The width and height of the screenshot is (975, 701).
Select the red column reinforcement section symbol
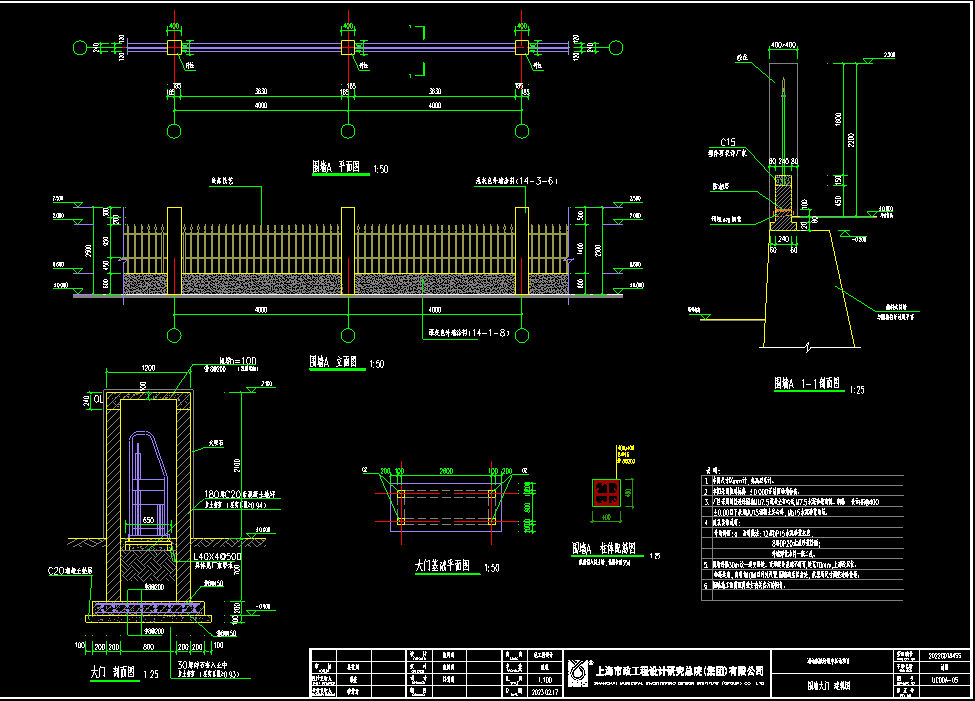tap(606, 491)
